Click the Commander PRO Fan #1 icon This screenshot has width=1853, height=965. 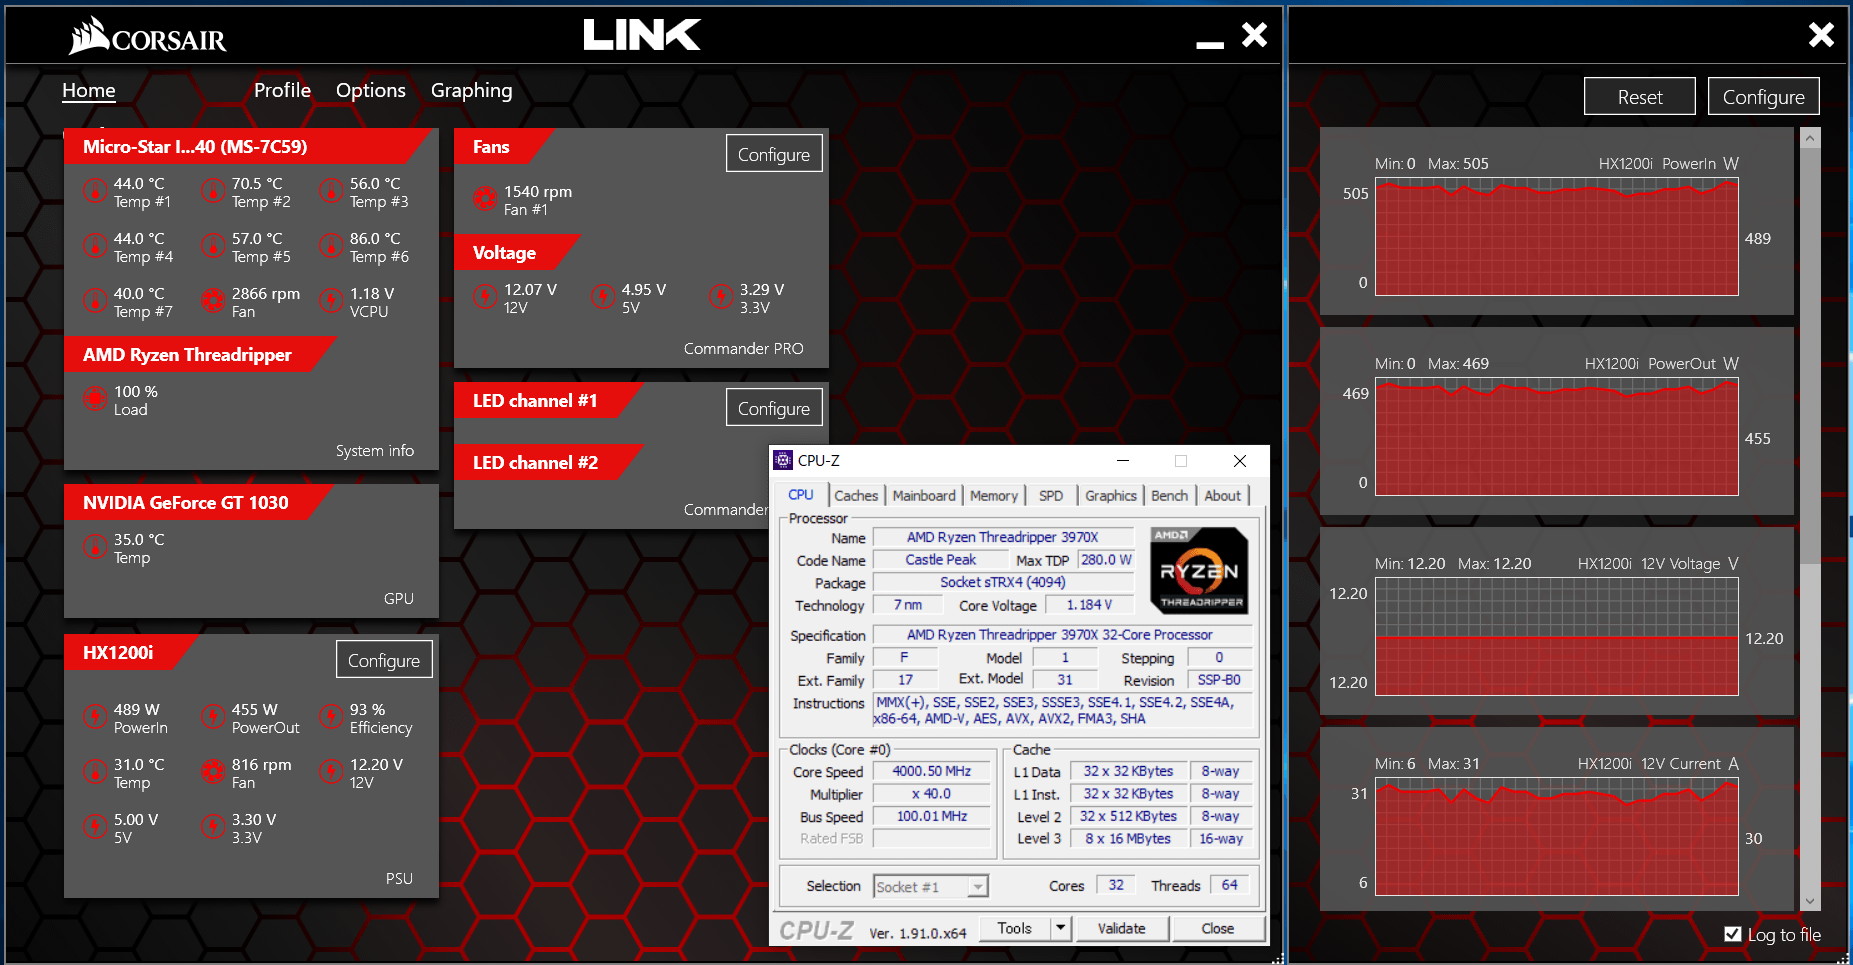[484, 199]
